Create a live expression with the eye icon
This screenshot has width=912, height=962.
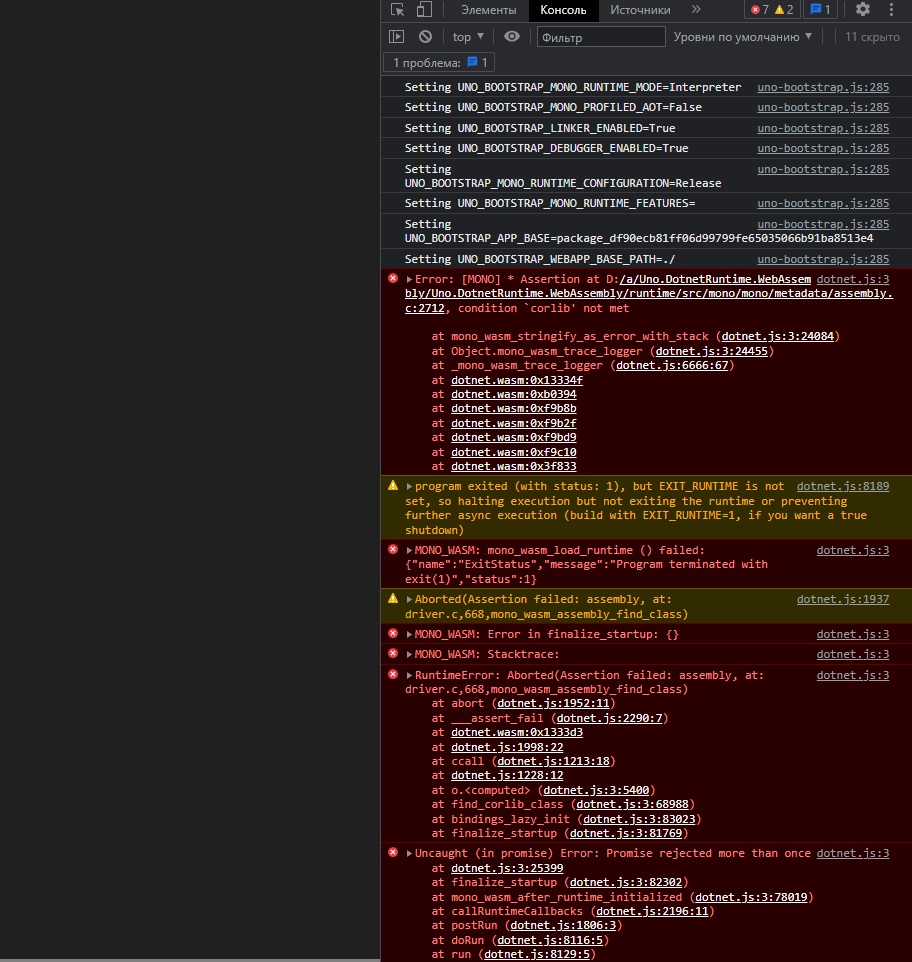tap(511, 36)
